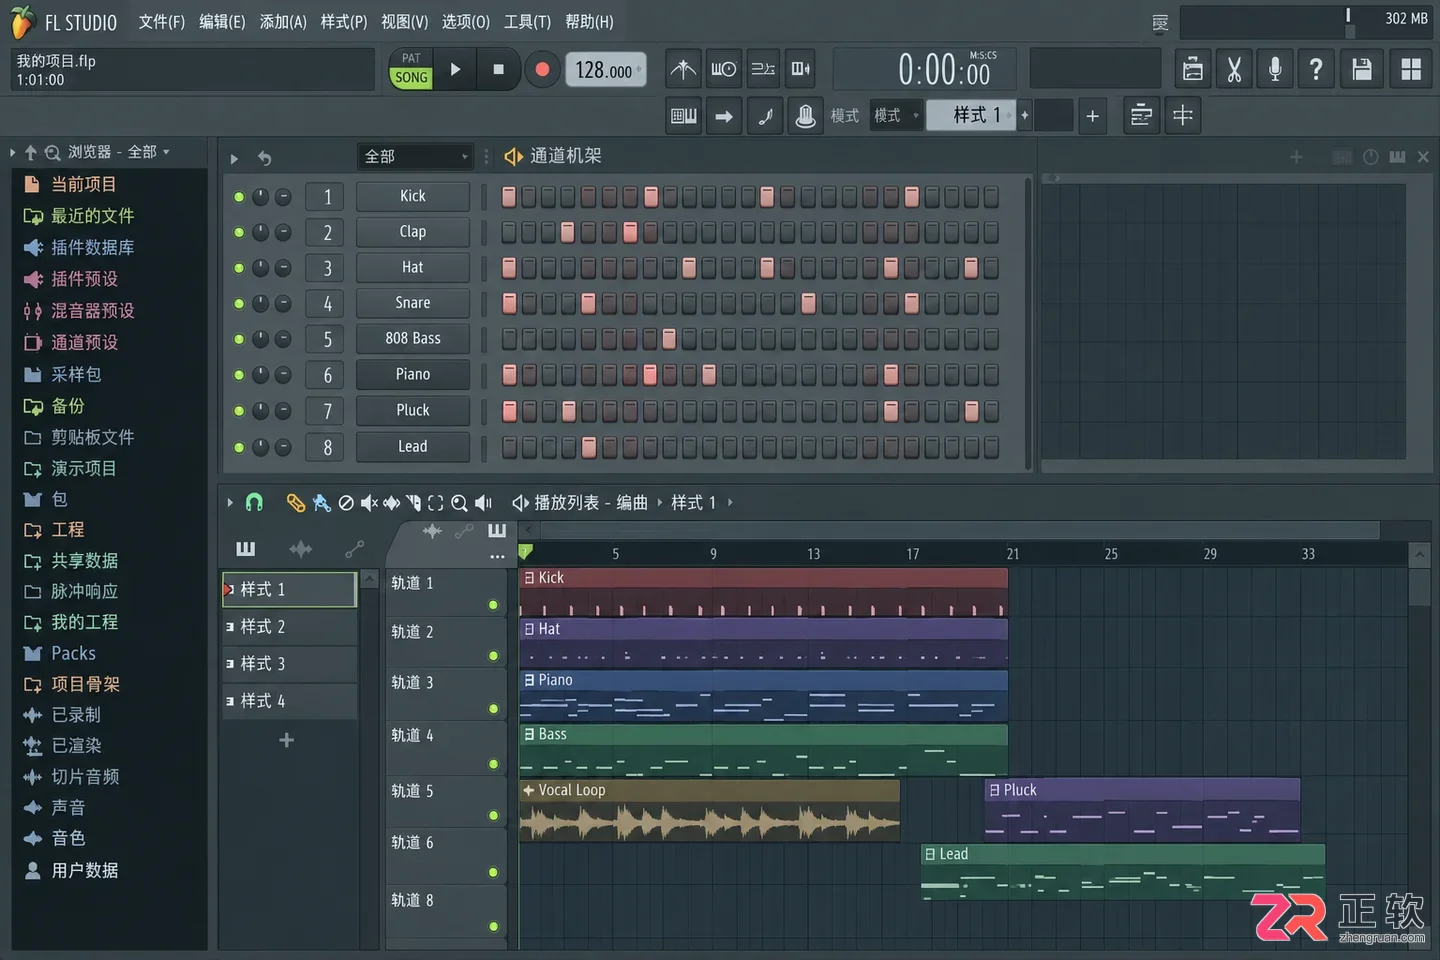The height and width of the screenshot is (960, 1440).
Task: Adjust the Kick channel first knob
Action: 261,197
